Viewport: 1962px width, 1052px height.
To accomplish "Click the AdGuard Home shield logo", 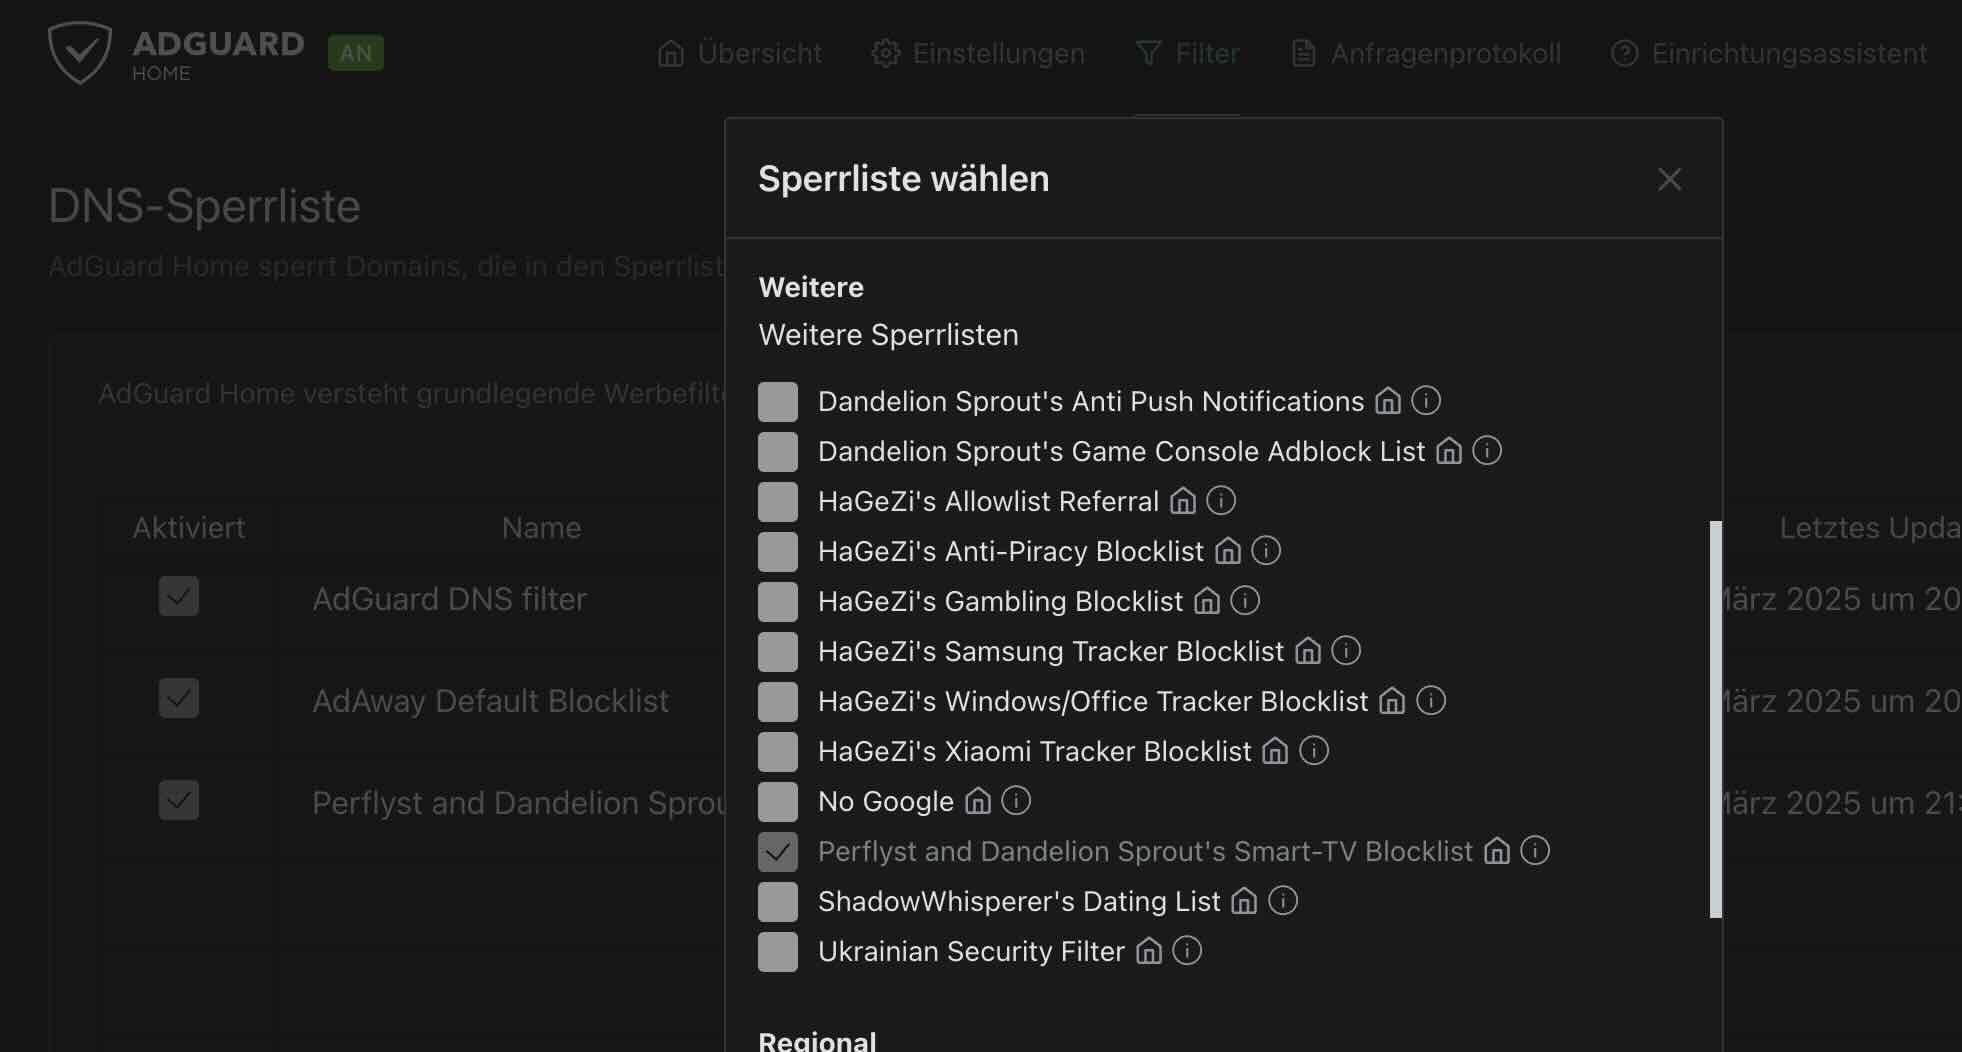I will tap(80, 53).
